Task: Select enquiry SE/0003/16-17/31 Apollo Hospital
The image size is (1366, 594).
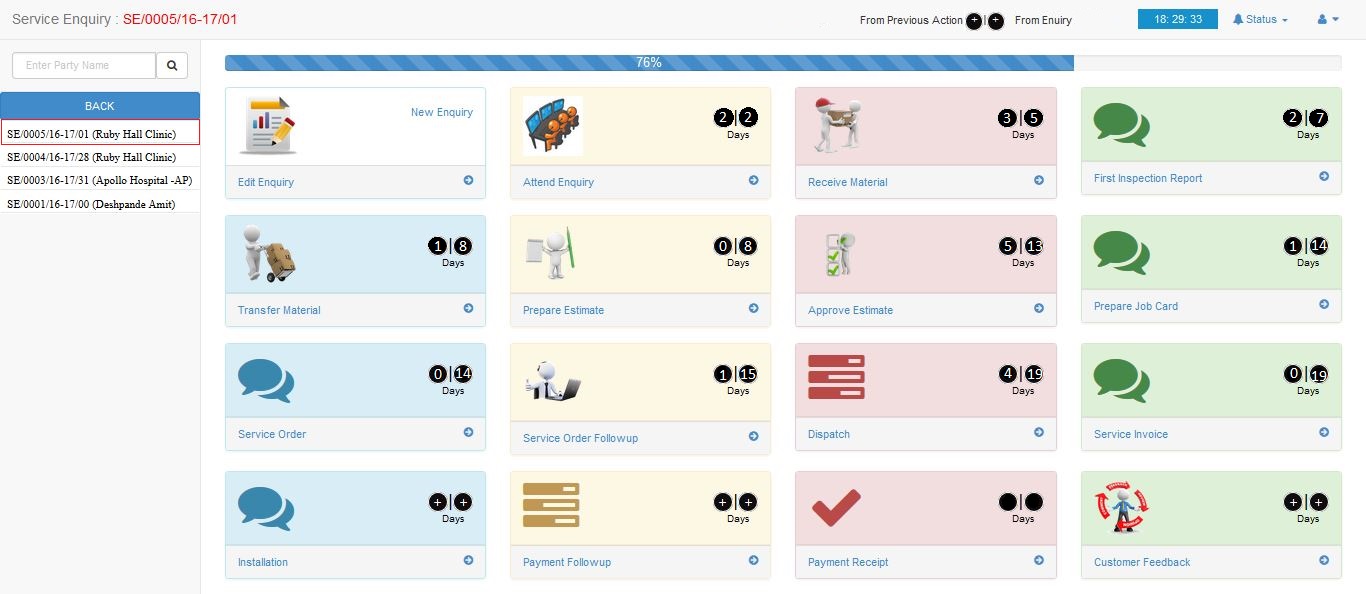Action: click(x=99, y=180)
